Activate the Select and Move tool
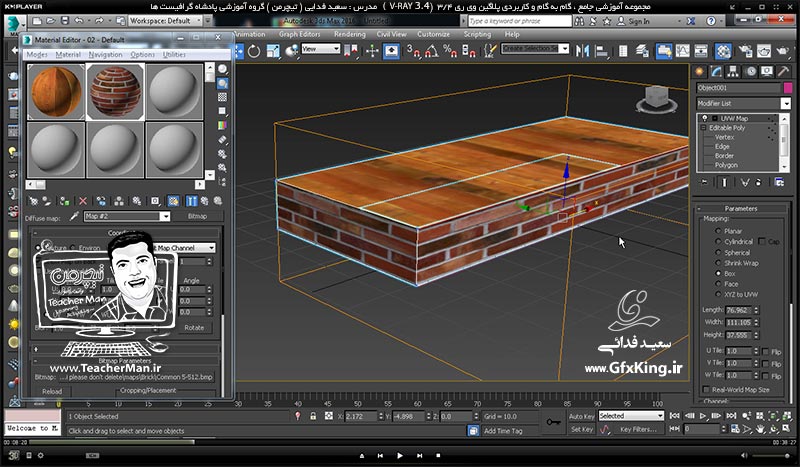The height and width of the screenshot is (467, 800). (x=239, y=51)
